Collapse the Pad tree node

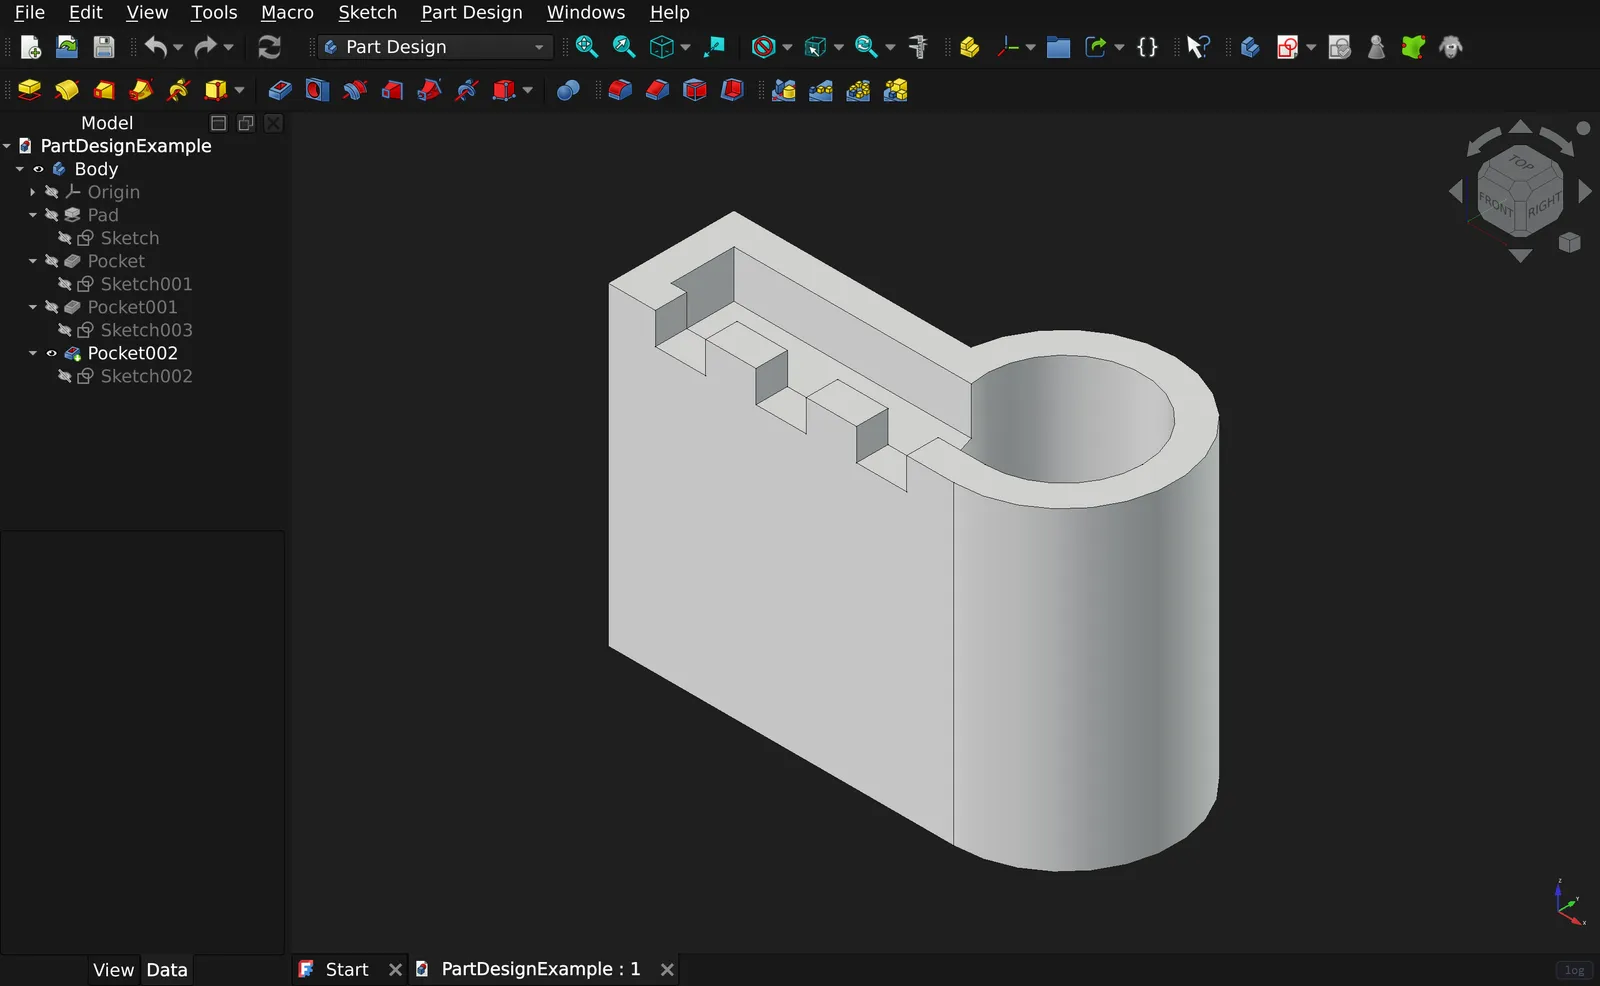[33, 215]
